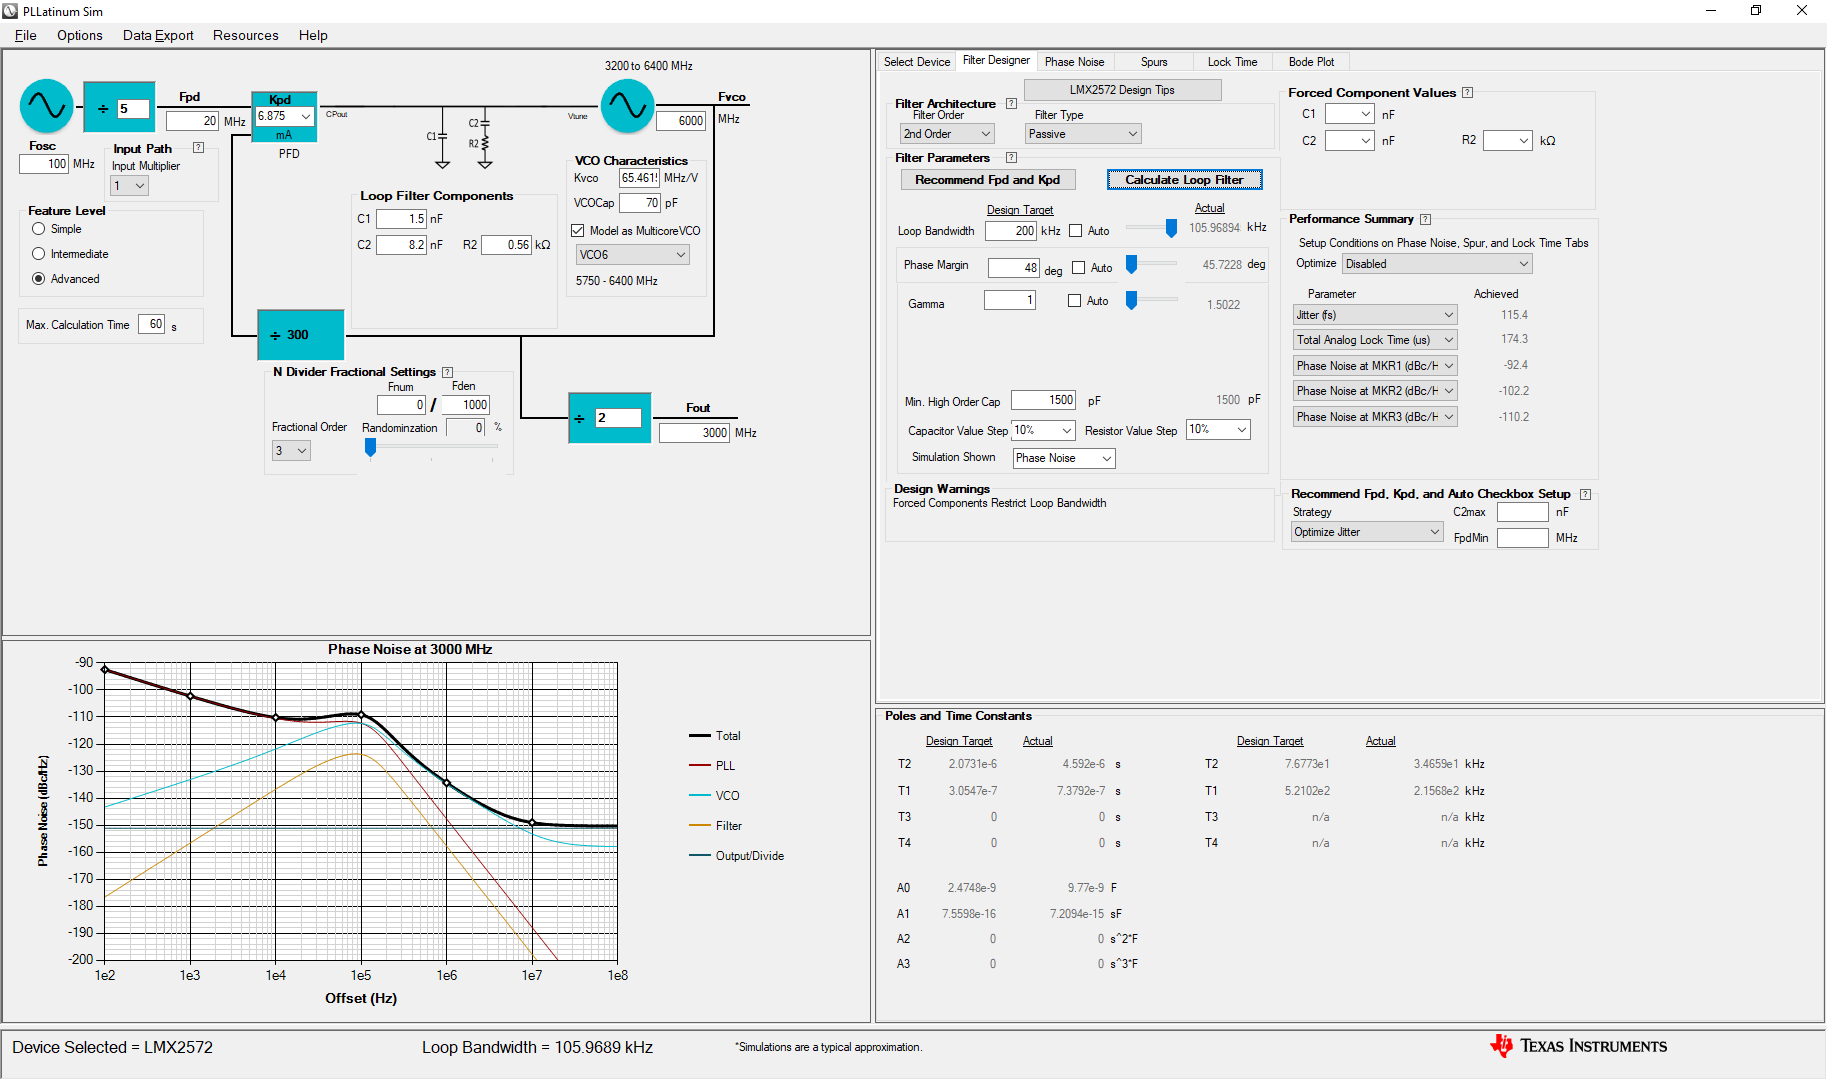Switch to the Spurs tab

click(1154, 62)
